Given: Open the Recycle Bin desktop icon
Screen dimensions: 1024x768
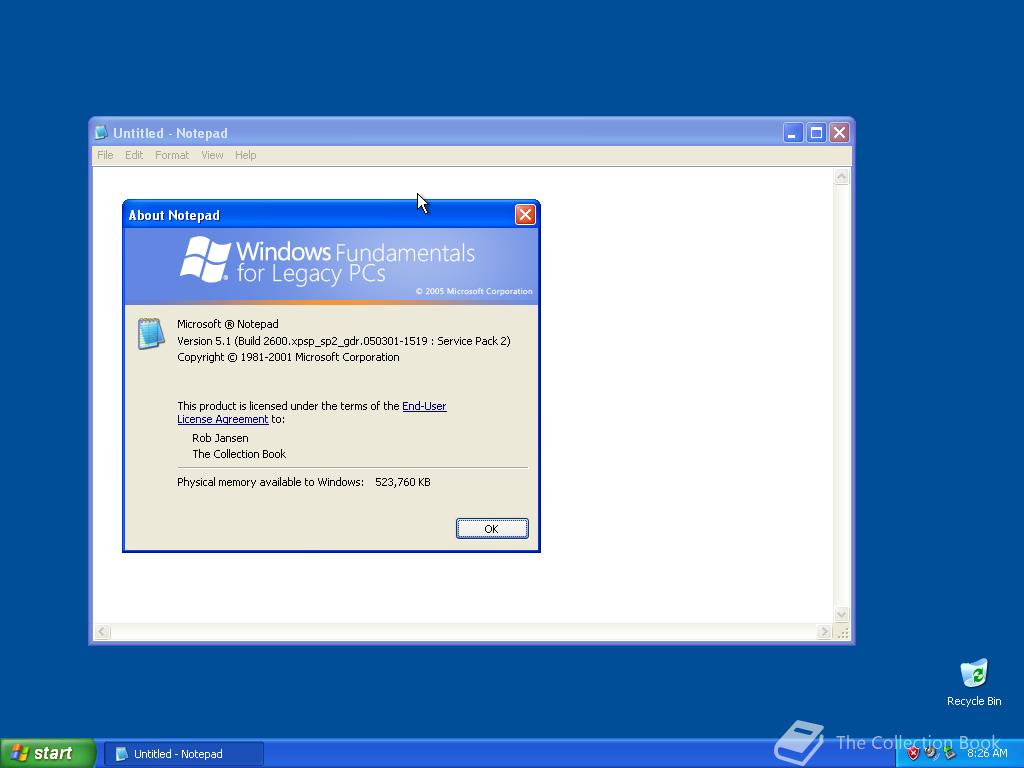Looking at the screenshot, I should point(974,683).
